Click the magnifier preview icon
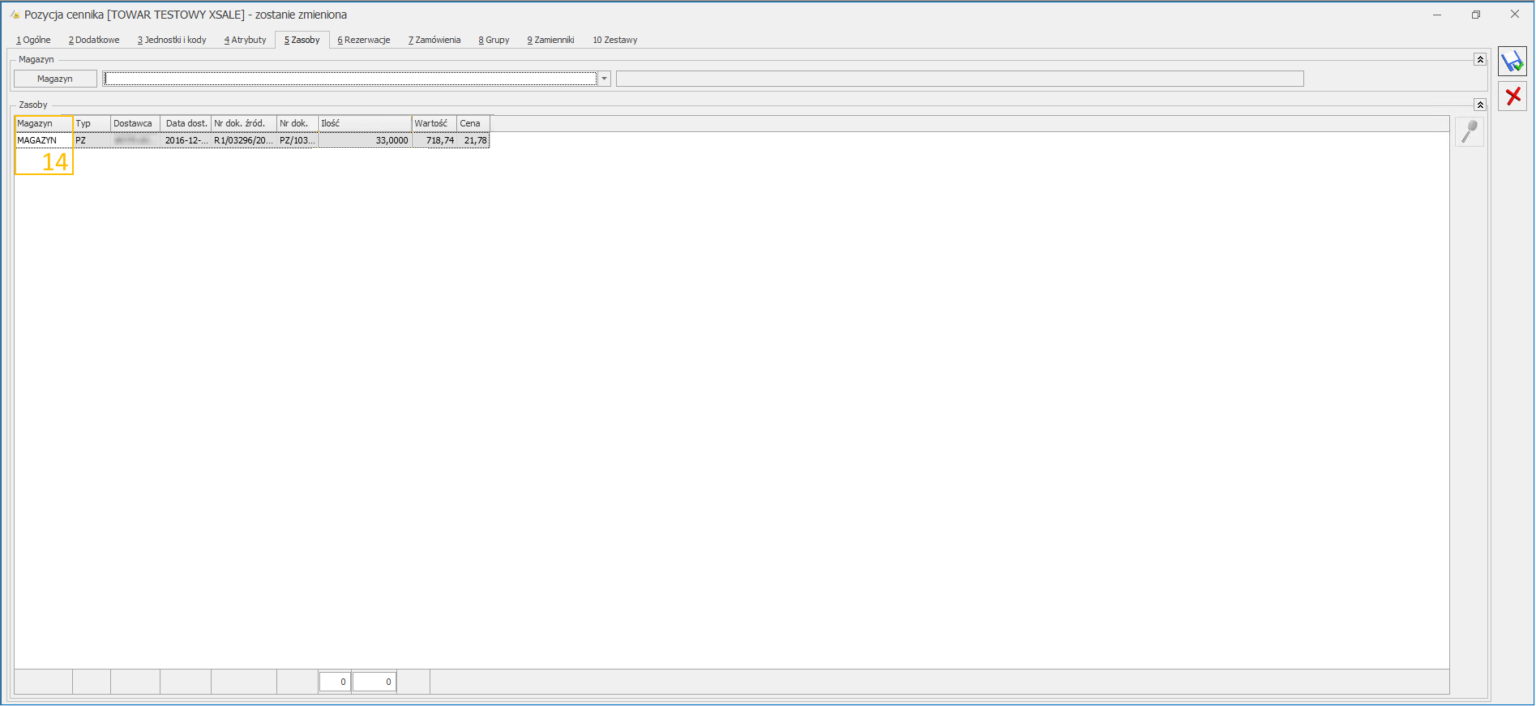1536x706 pixels. click(x=1469, y=132)
